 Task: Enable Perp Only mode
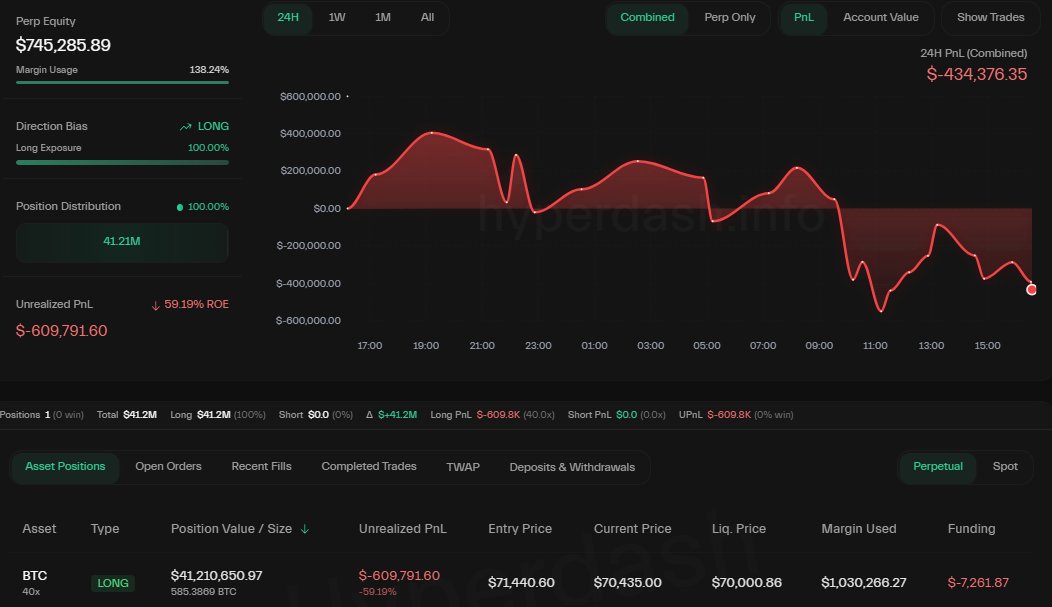(730, 18)
